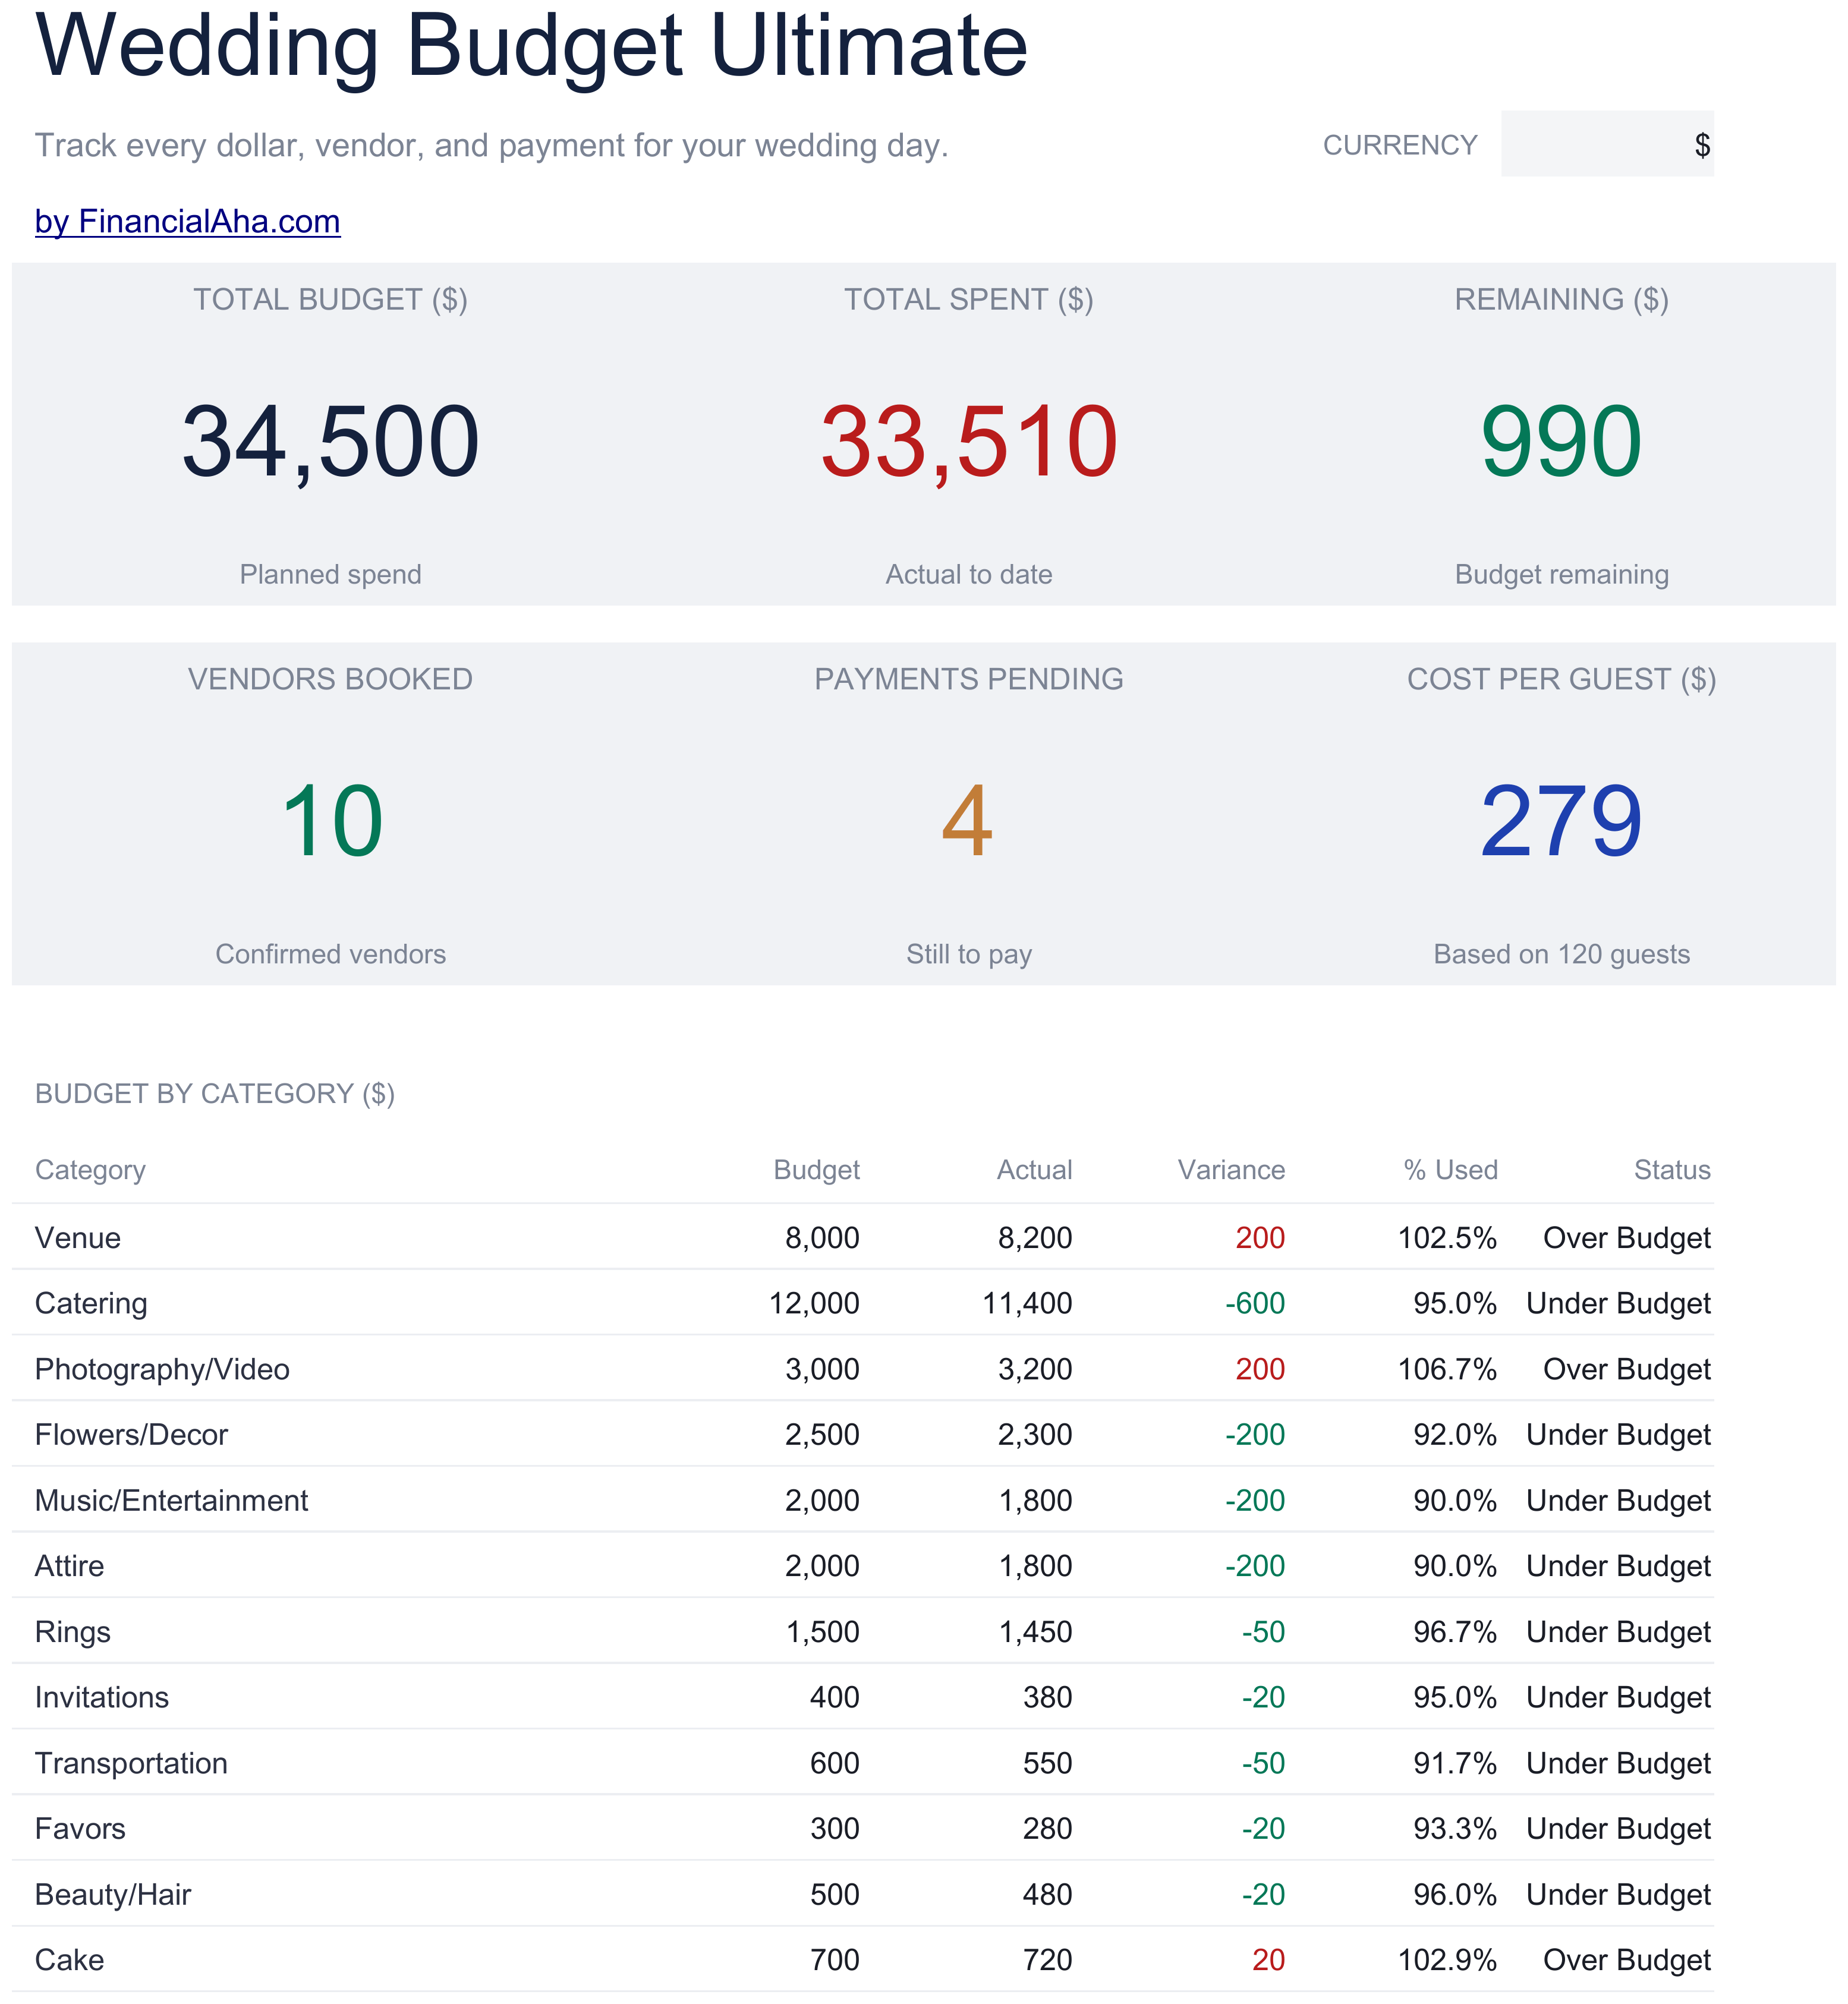Click the Venue category row label
The height and width of the screenshot is (2004, 1848).
click(78, 1237)
